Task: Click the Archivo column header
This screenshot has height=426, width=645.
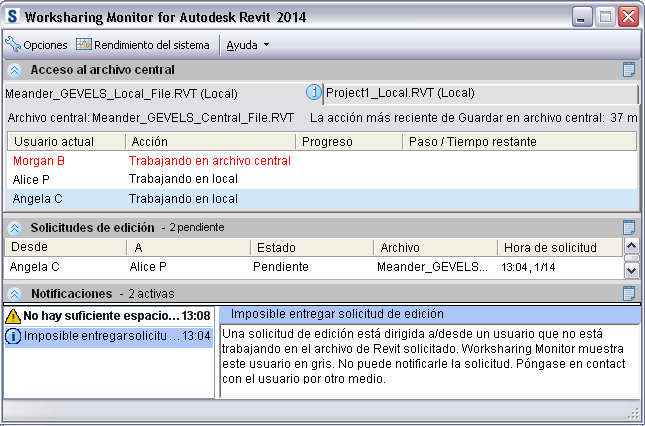Action: tap(436, 248)
